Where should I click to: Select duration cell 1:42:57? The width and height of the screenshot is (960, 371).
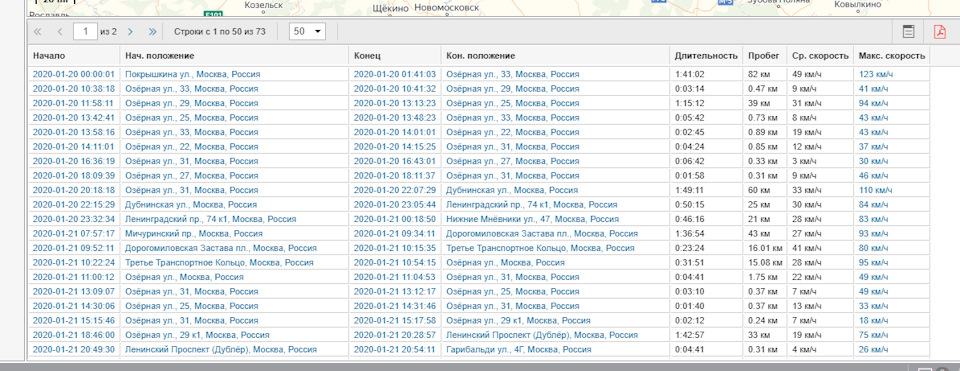pos(706,335)
